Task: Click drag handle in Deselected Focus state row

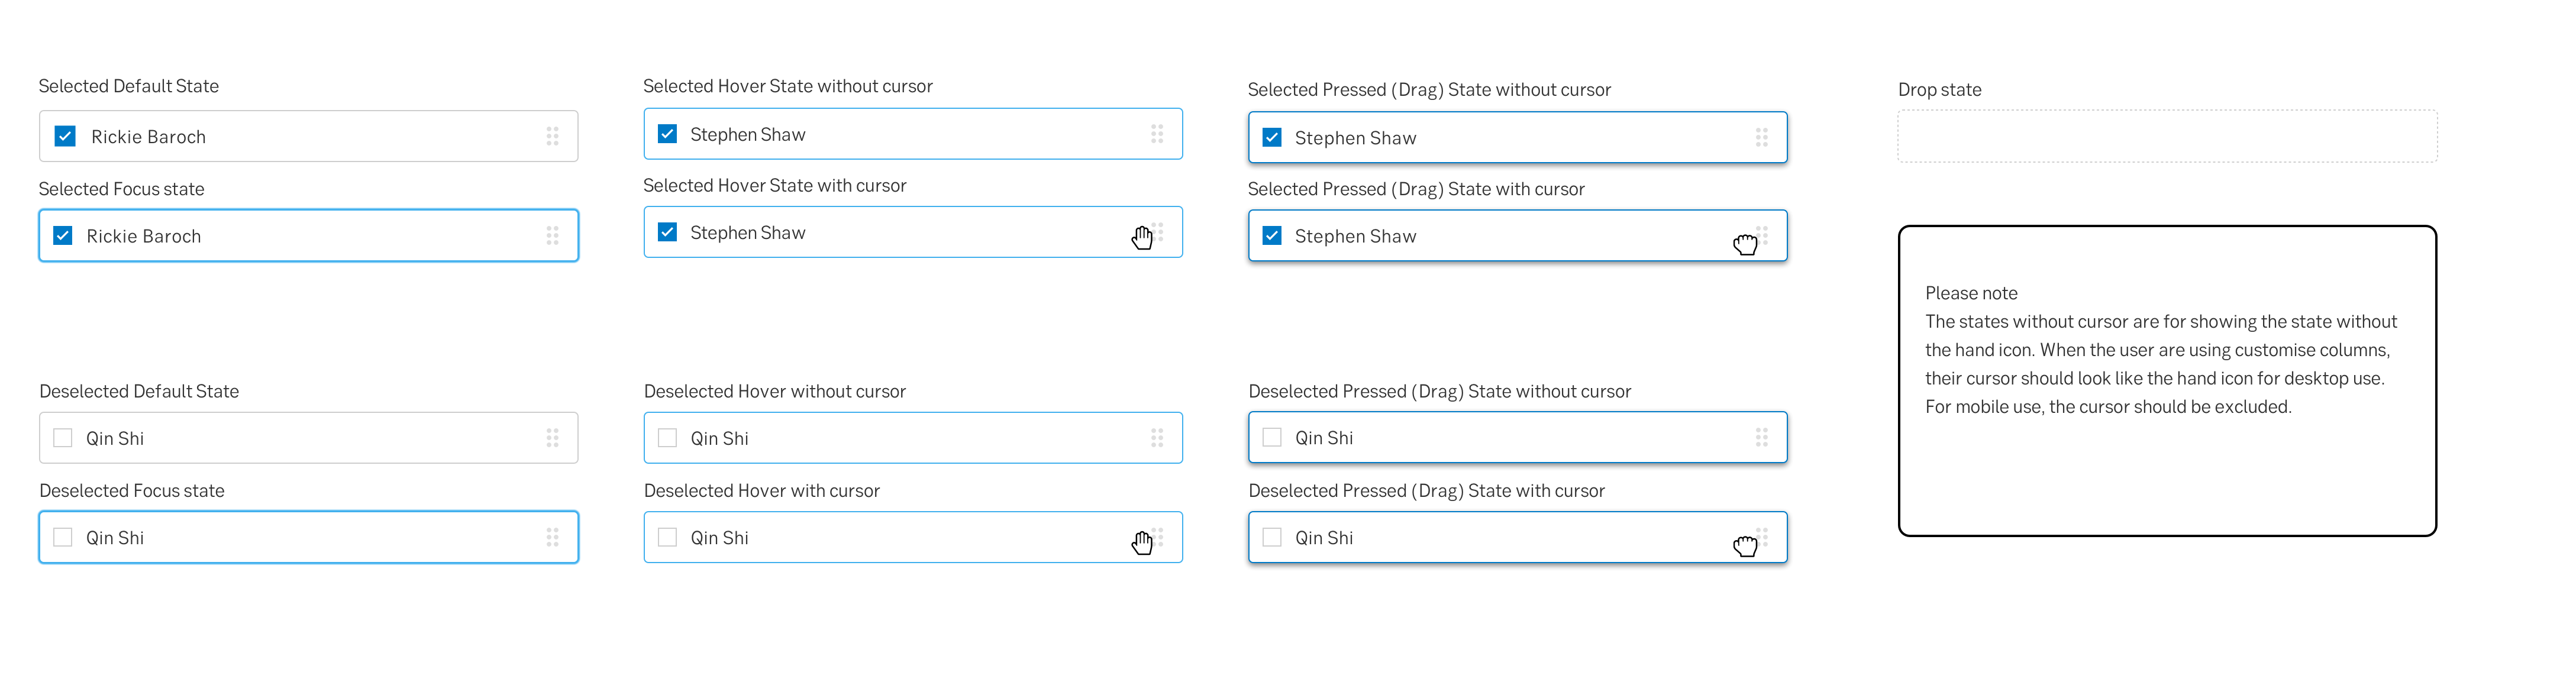Action: [x=552, y=537]
